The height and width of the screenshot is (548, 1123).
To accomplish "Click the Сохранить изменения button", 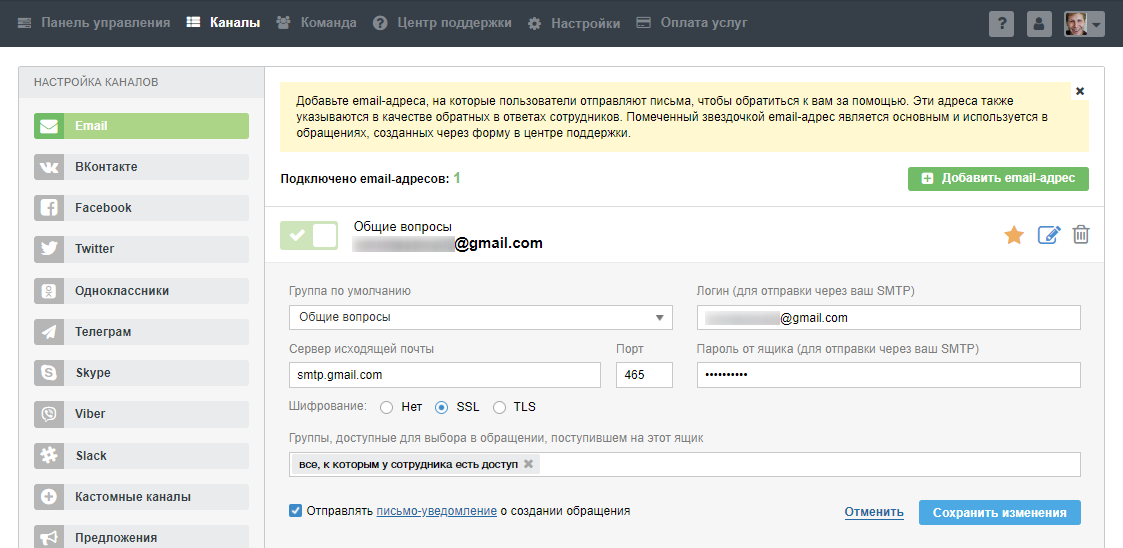I will point(999,513).
